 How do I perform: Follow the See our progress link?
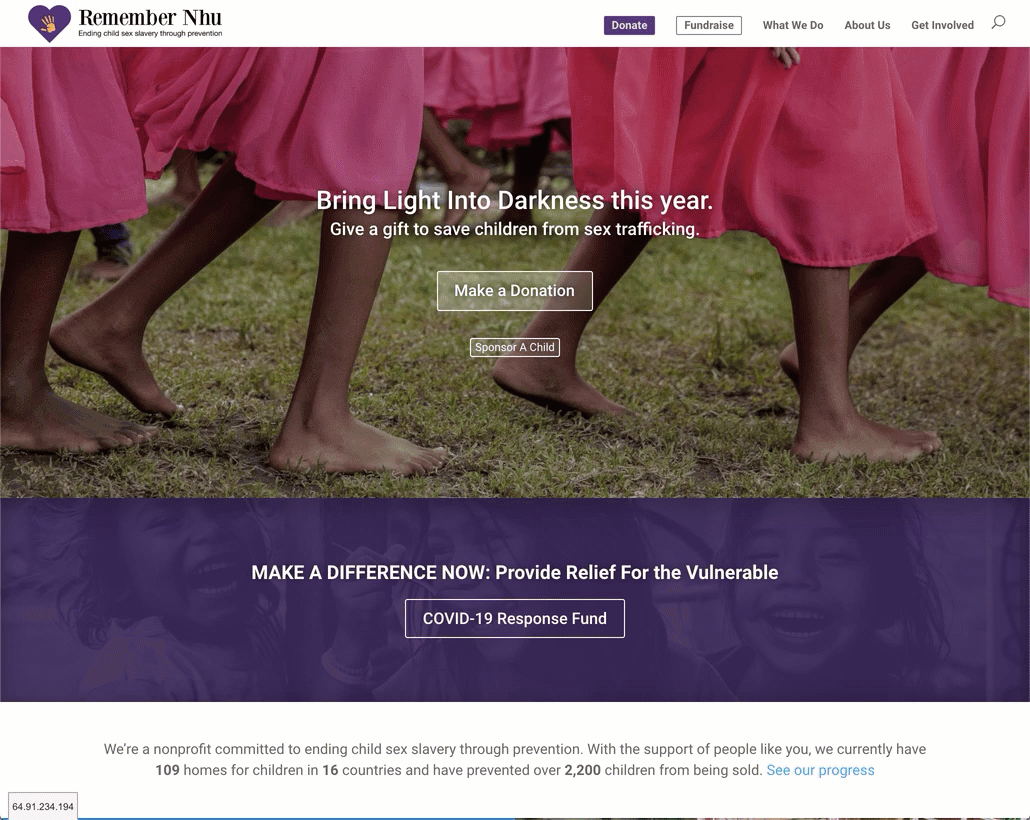tap(820, 770)
